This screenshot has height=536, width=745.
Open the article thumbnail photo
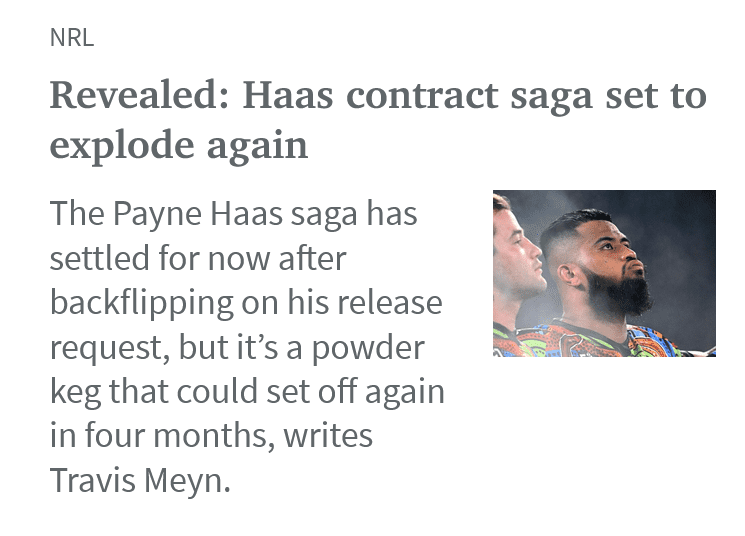tap(604, 273)
